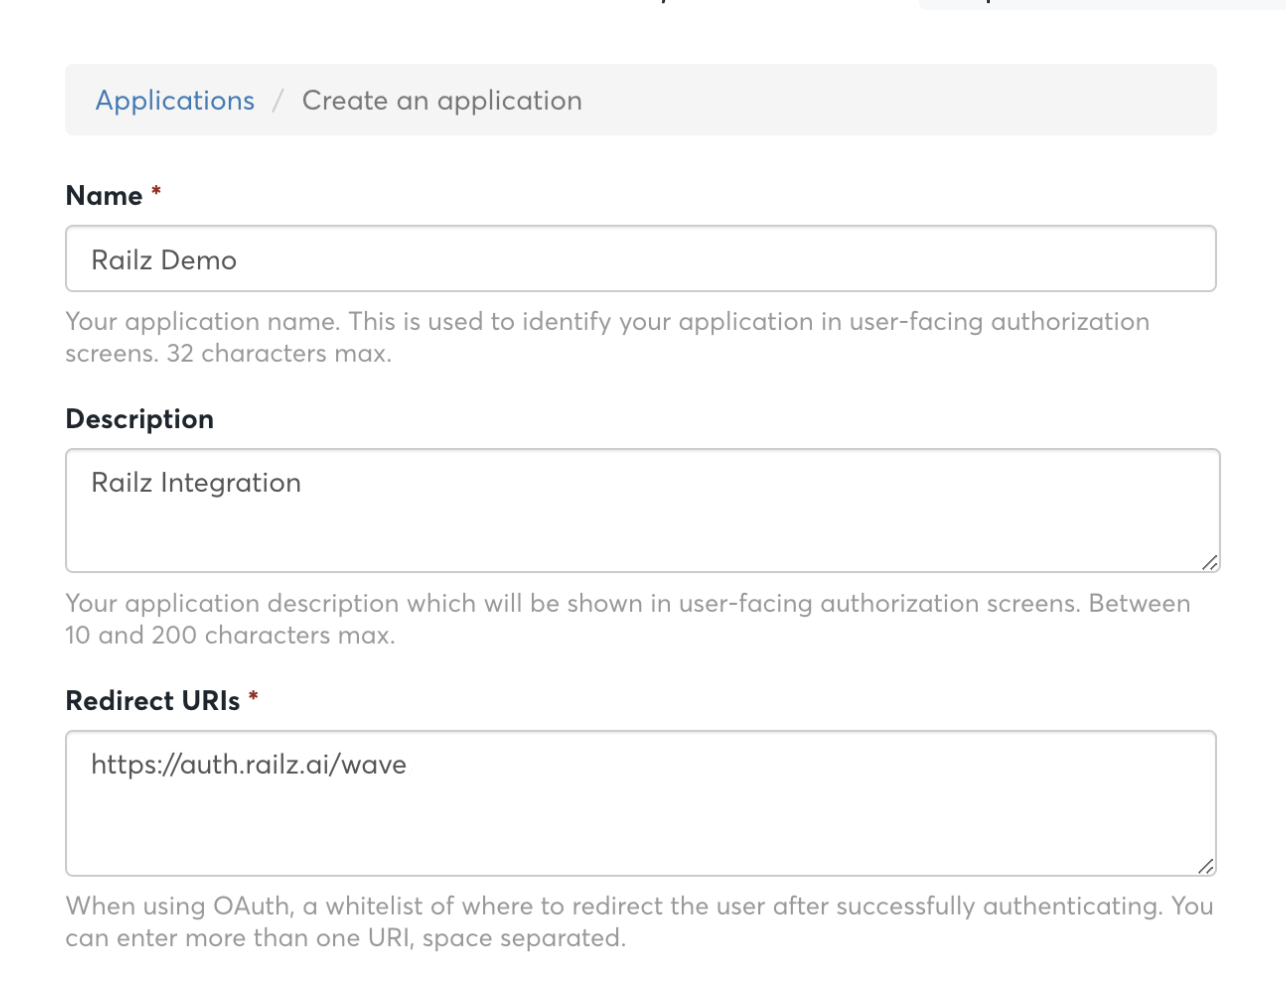Click the Name field label
This screenshot has width=1286, height=988.
click(104, 195)
